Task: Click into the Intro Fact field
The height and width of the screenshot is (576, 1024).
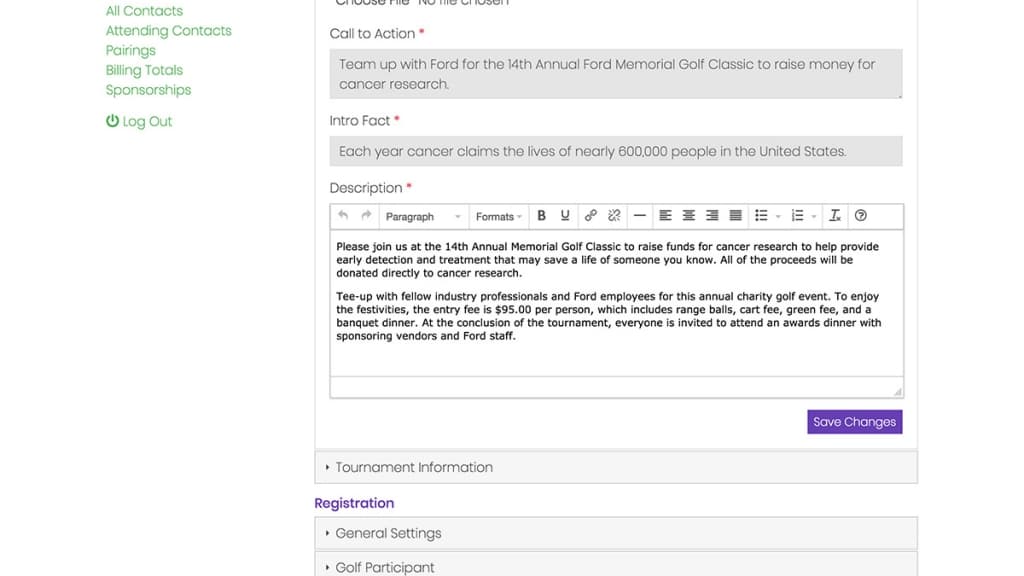Action: (616, 151)
